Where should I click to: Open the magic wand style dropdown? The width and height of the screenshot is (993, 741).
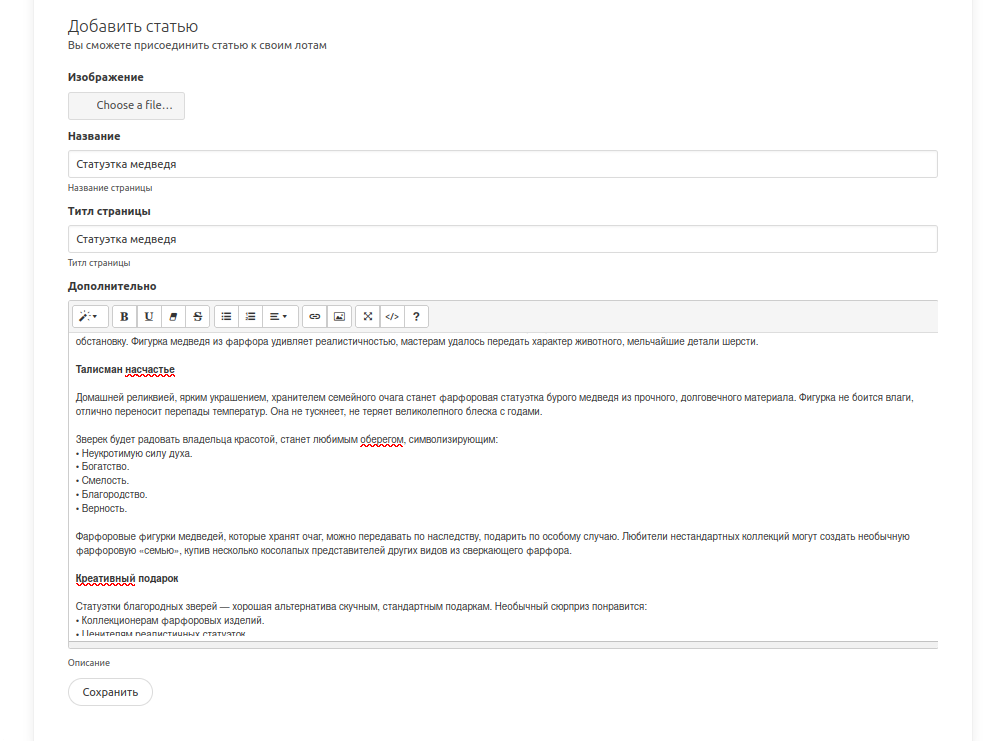click(89, 316)
